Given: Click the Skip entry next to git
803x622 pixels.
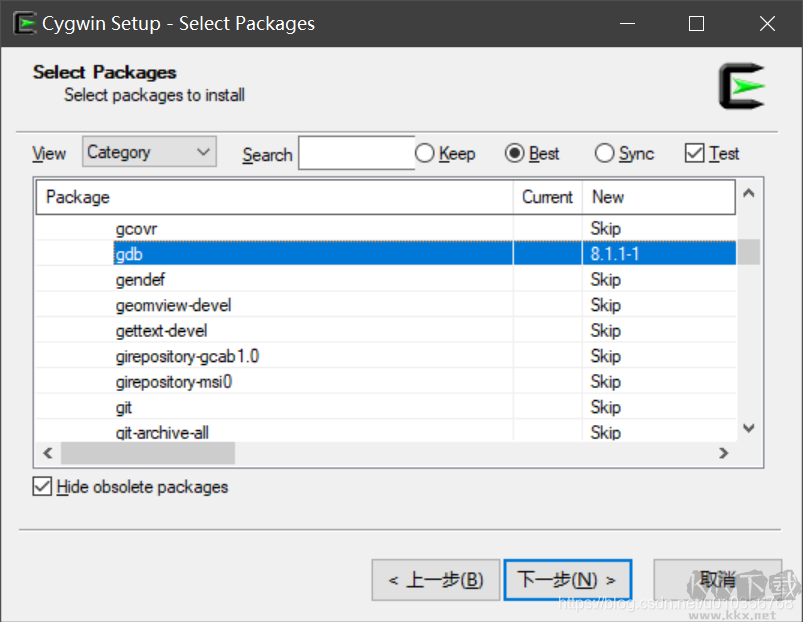Looking at the screenshot, I should coord(606,407).
